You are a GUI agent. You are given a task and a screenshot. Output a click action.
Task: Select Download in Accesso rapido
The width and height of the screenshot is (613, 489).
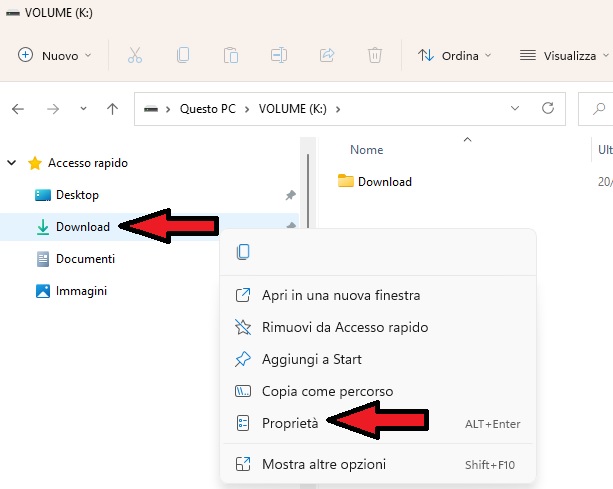pos(82,227)
